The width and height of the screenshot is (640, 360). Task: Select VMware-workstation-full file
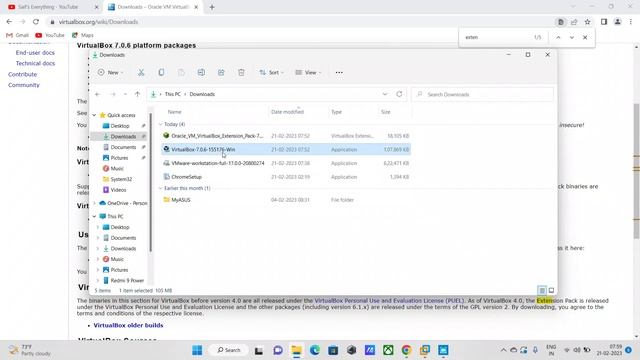(x=286, y=163)
